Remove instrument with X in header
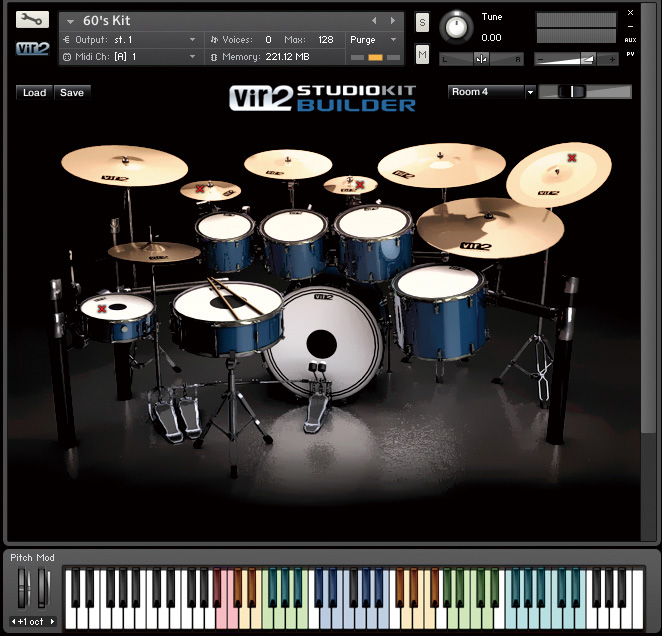Screen dimensions: 662x636 (630, 13)
